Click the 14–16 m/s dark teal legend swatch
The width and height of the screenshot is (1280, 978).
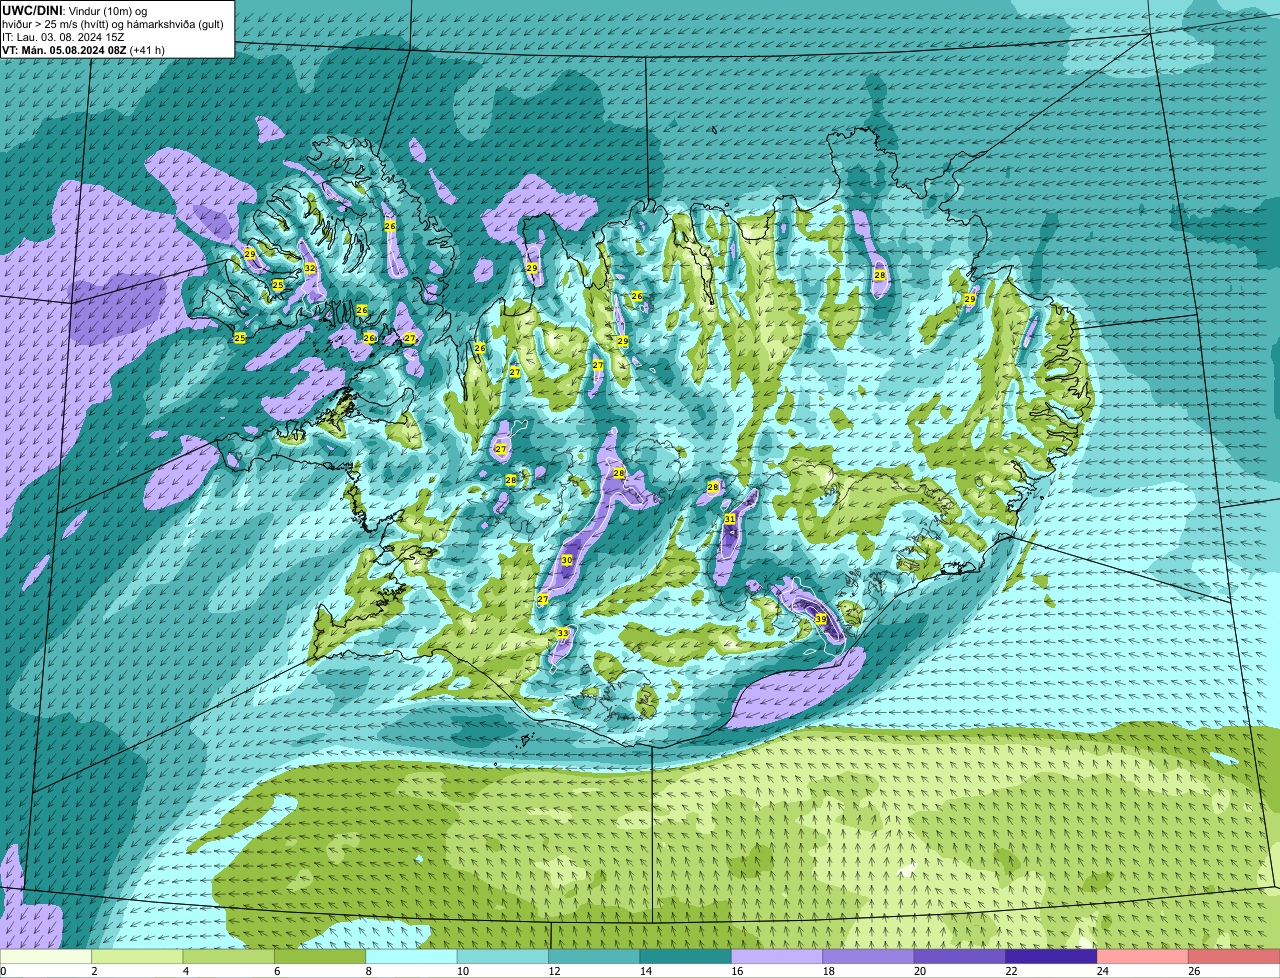[x=686, y=956]
